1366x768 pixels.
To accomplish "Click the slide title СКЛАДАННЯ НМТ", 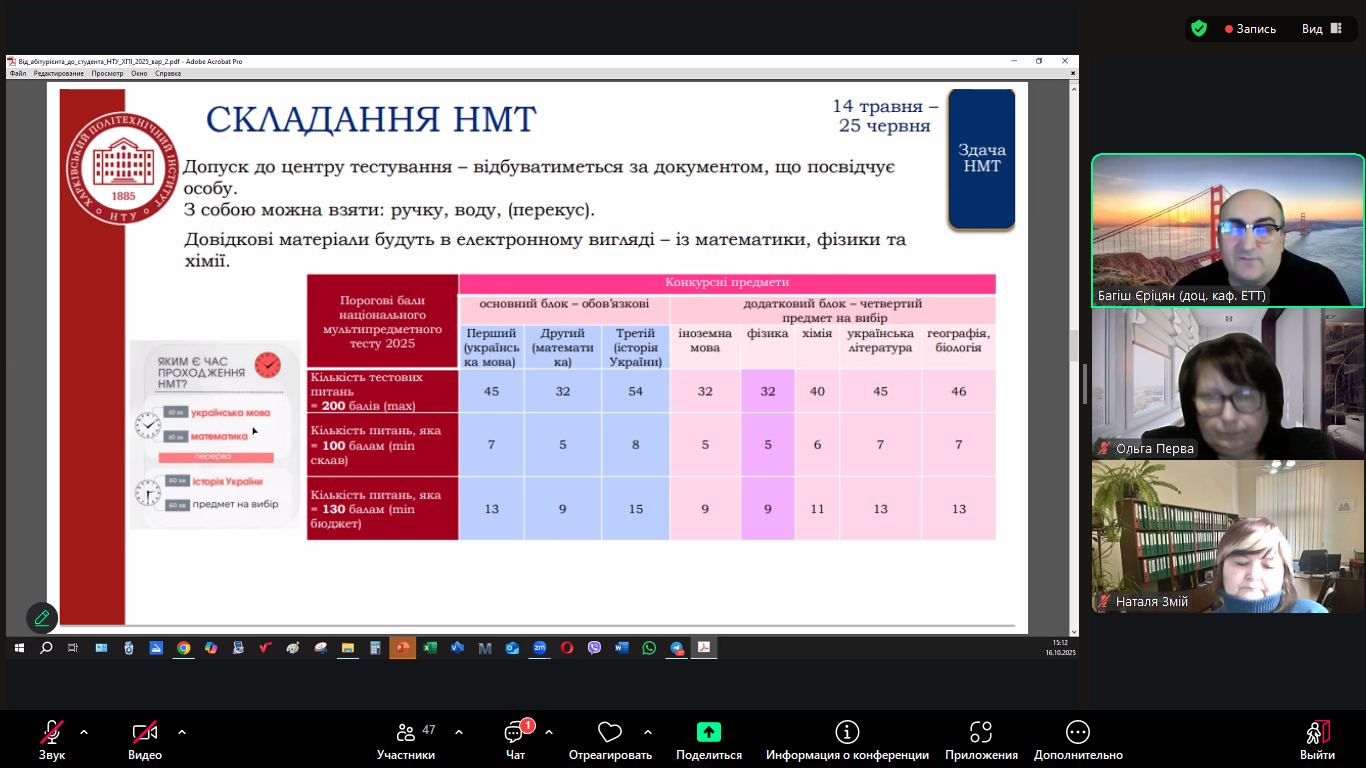I will click(x=371, y=119).
